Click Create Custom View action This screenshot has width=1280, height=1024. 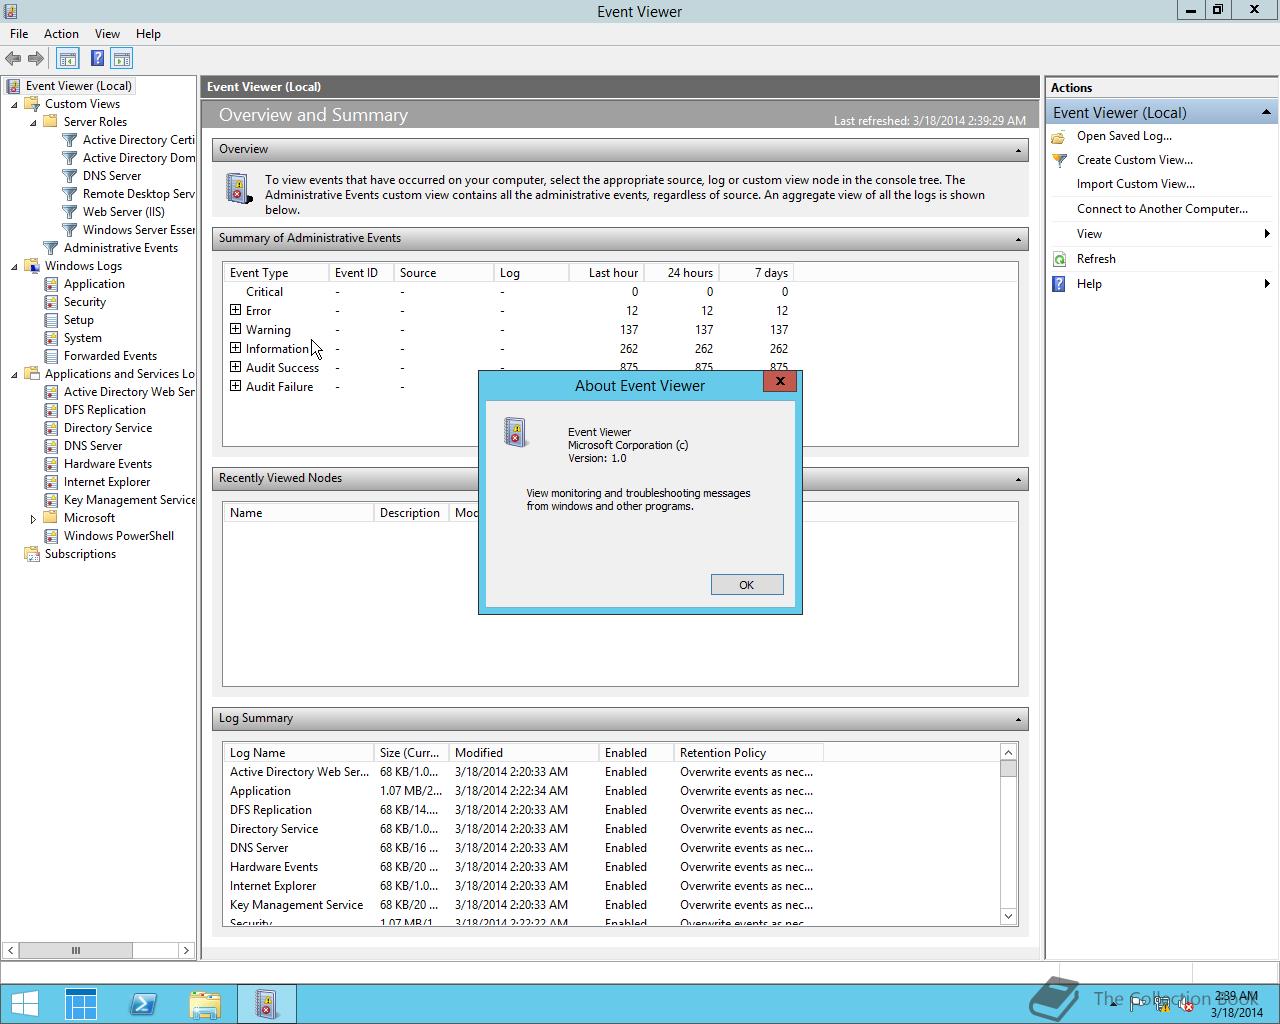click(1134, 160)
